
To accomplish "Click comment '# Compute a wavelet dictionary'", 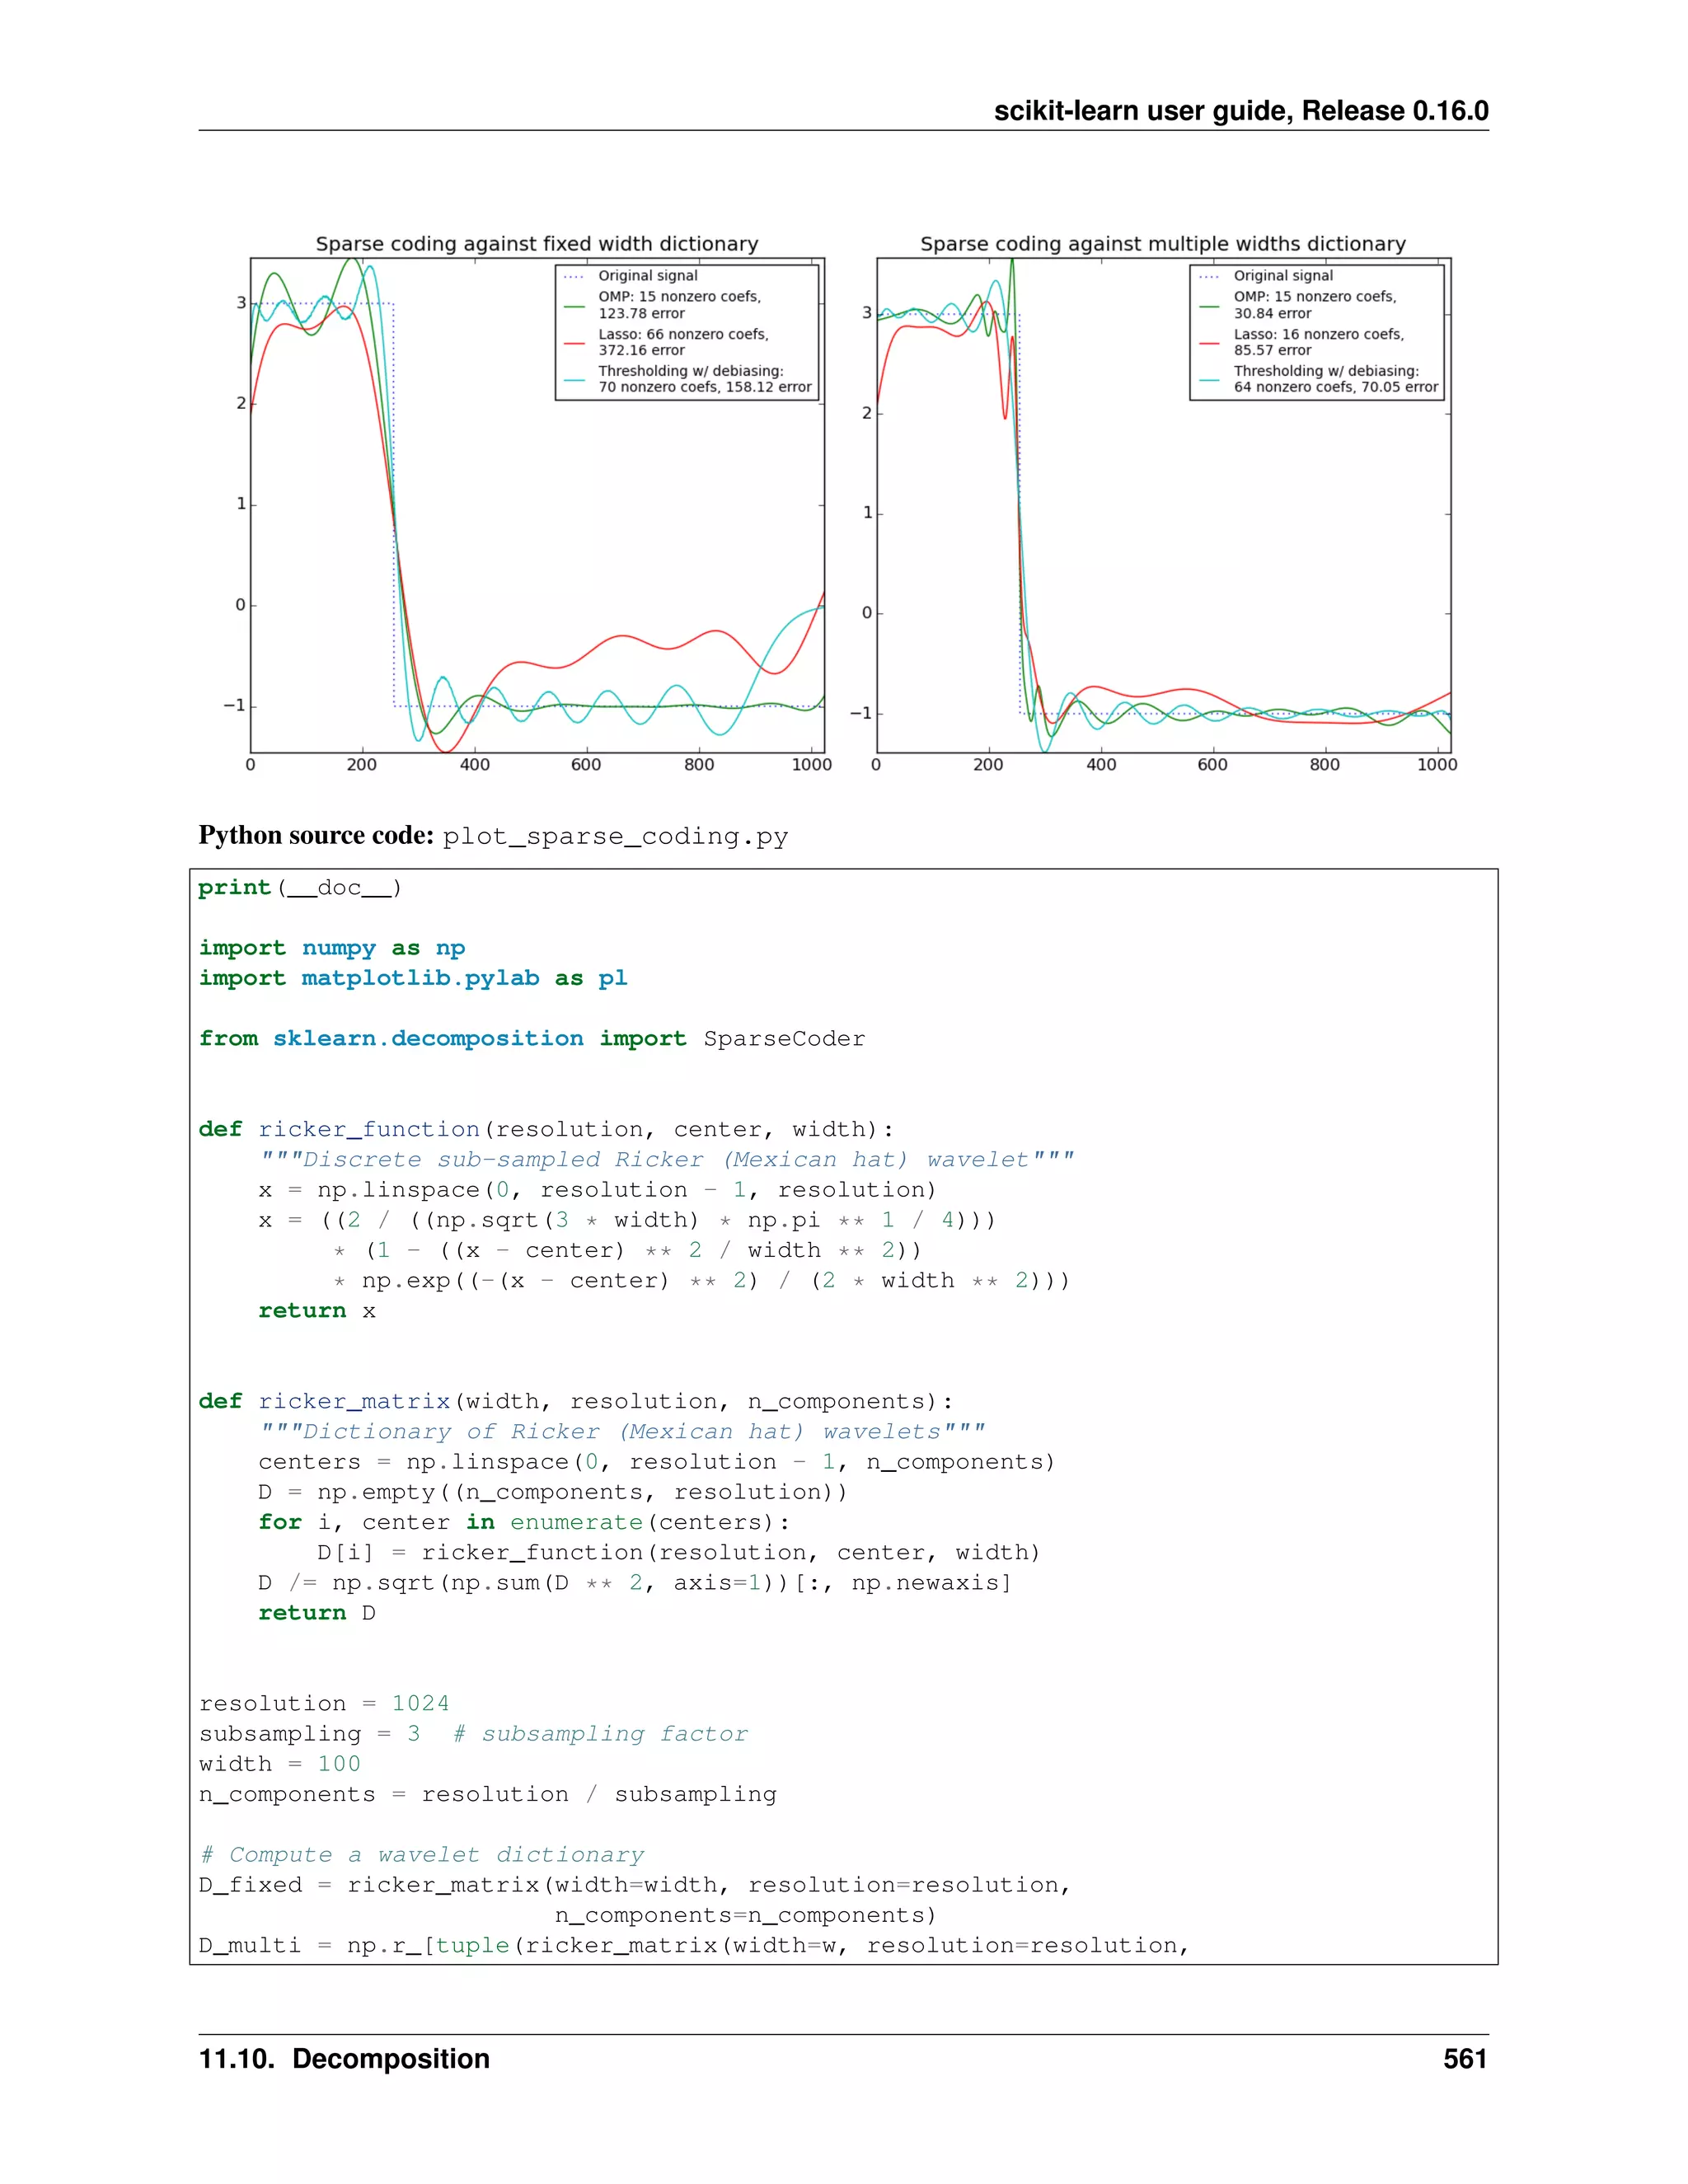I will 421,1855.
